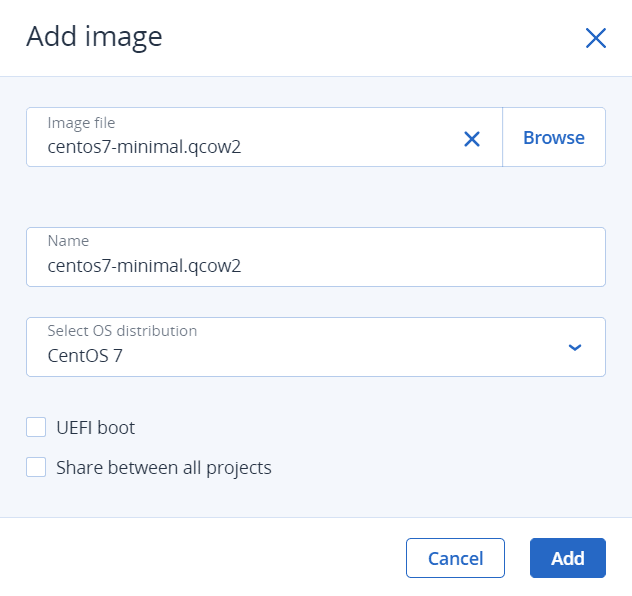
Task: Click the Share between all projects label
Action: click(164, 468)
